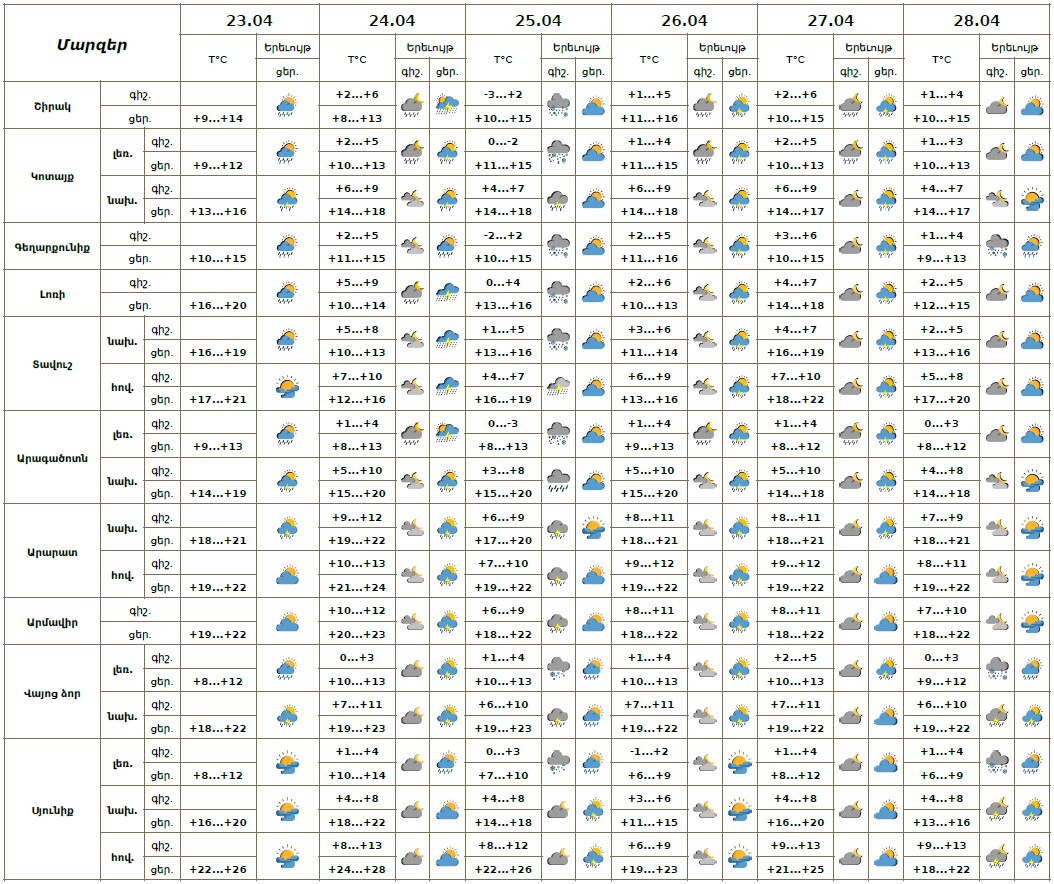
Task: Click Շիրակ daytime weather icon for 28.04
Action: pos(1031,105)
